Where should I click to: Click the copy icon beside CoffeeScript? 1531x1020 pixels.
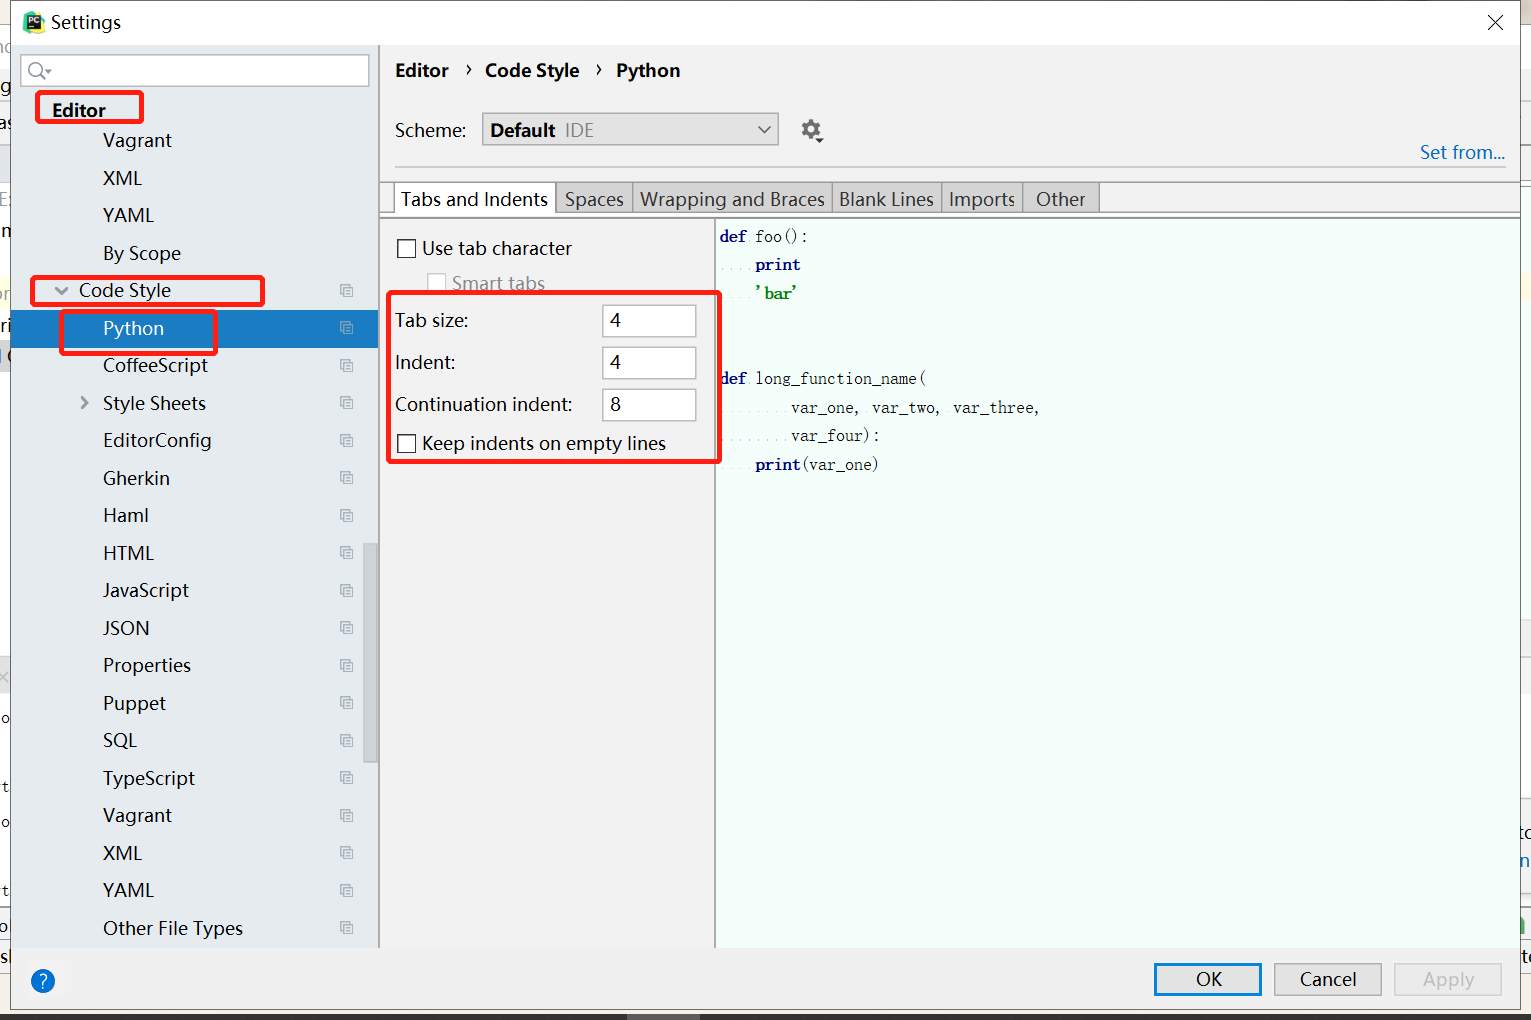347,366
